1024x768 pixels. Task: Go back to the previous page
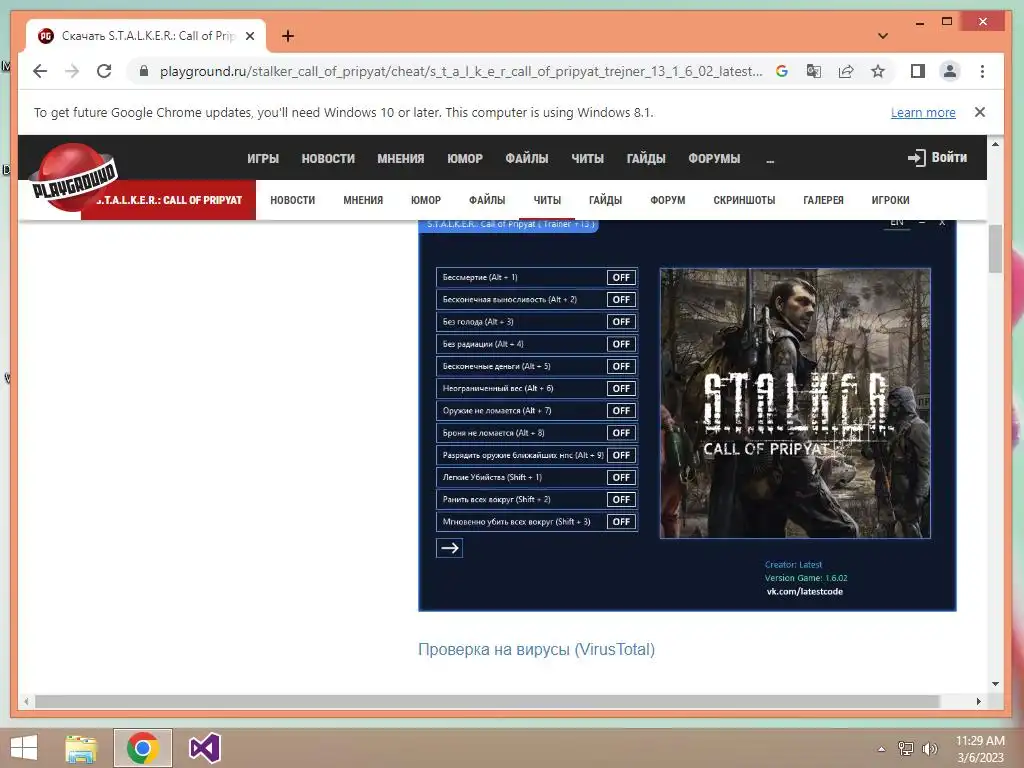pyautogui.click(x=40, y=71)
